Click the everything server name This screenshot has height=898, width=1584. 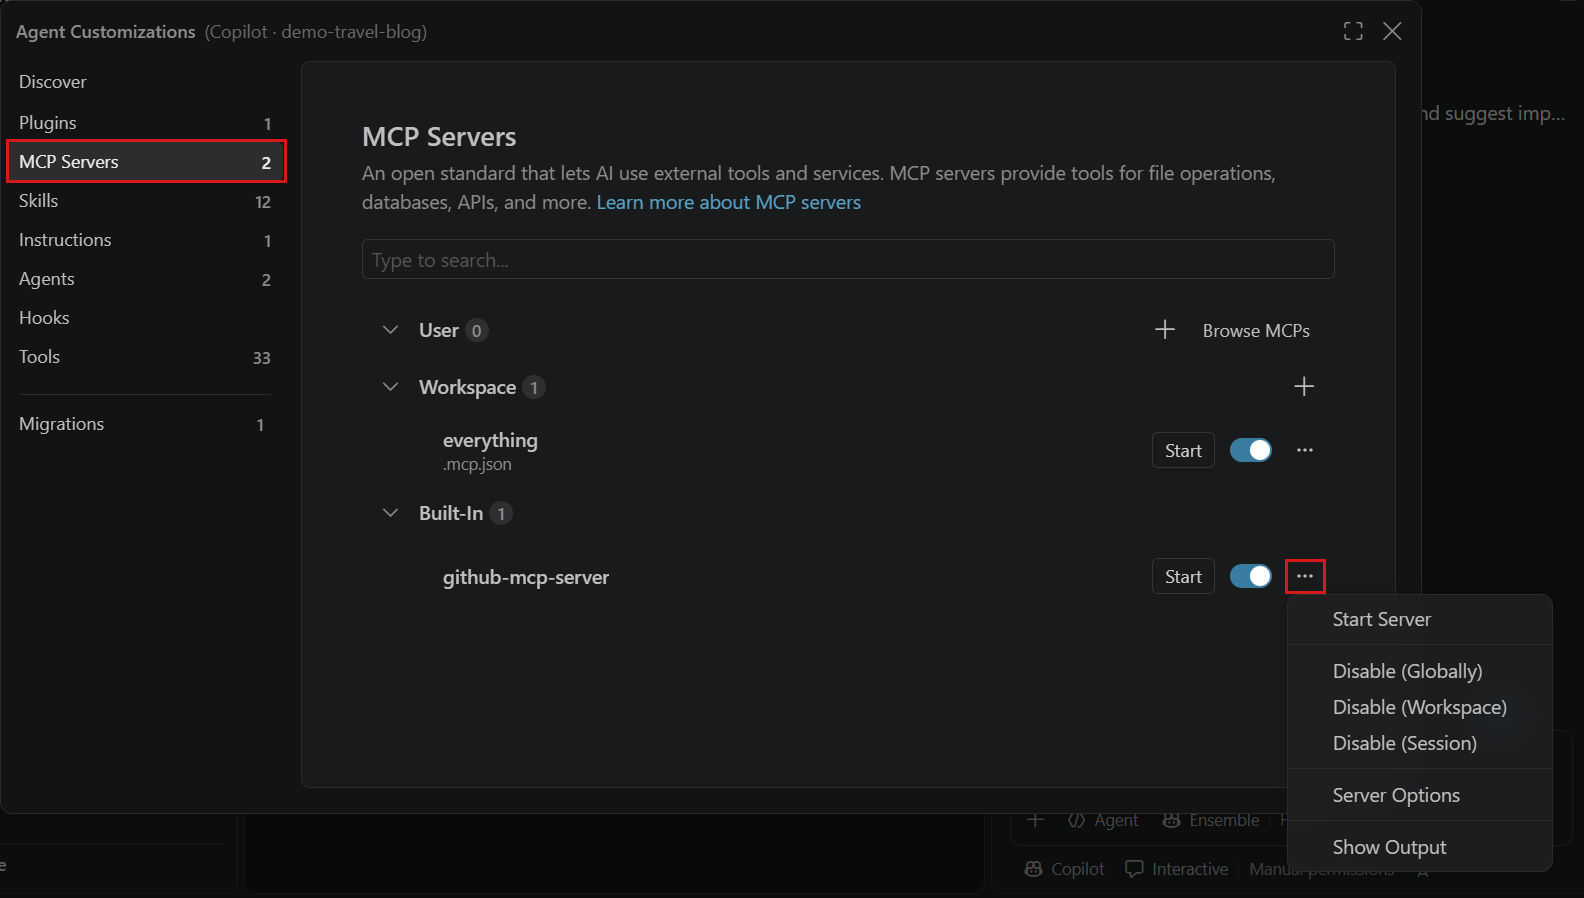click(x=490, y=440)
